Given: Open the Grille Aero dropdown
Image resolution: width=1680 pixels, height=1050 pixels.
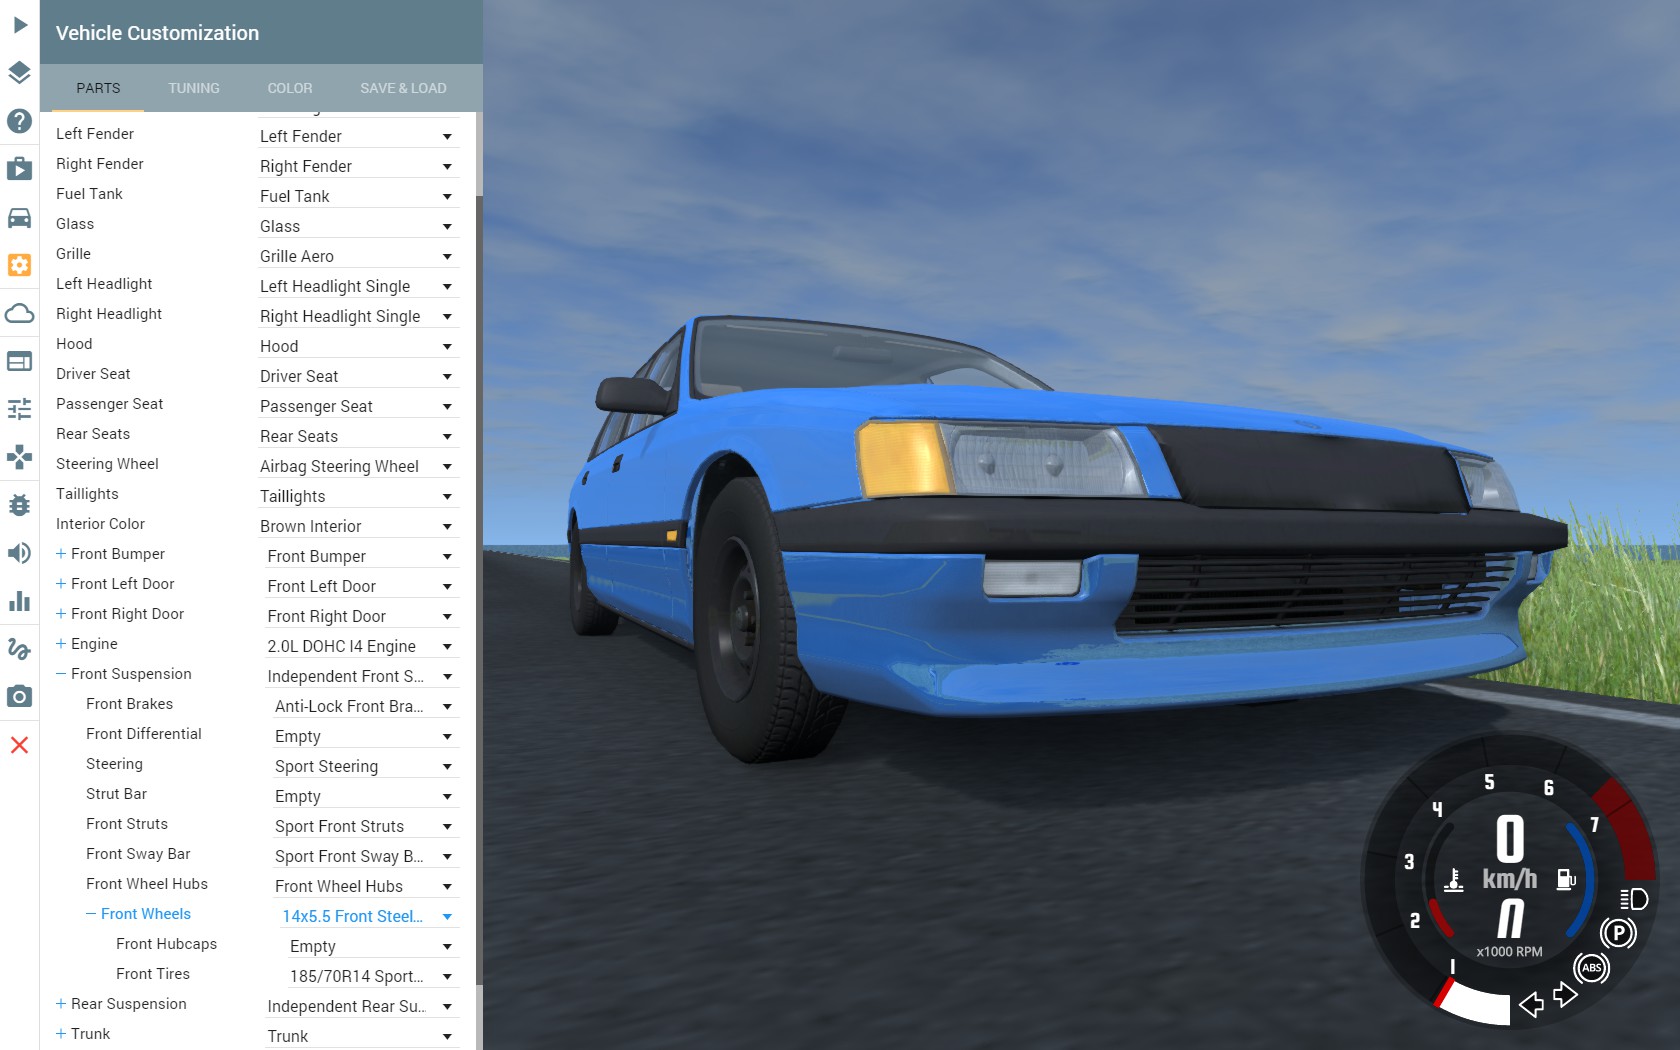Looking at the screenshot, I should pos(358,256).
